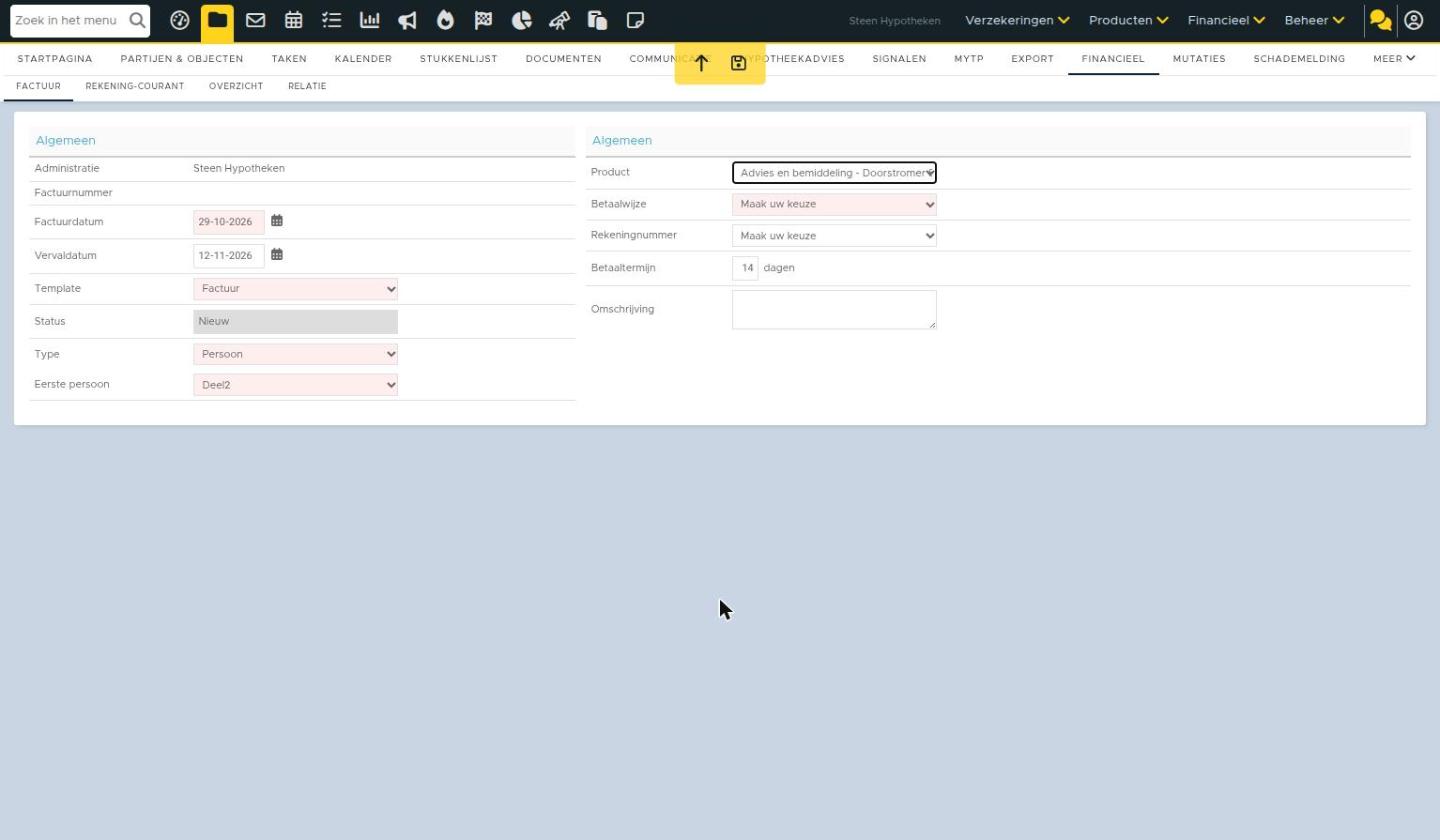The height and width of the screenshot is (840, 1440).
Task: Open the mail envelope icon
Action: [255, 20]
